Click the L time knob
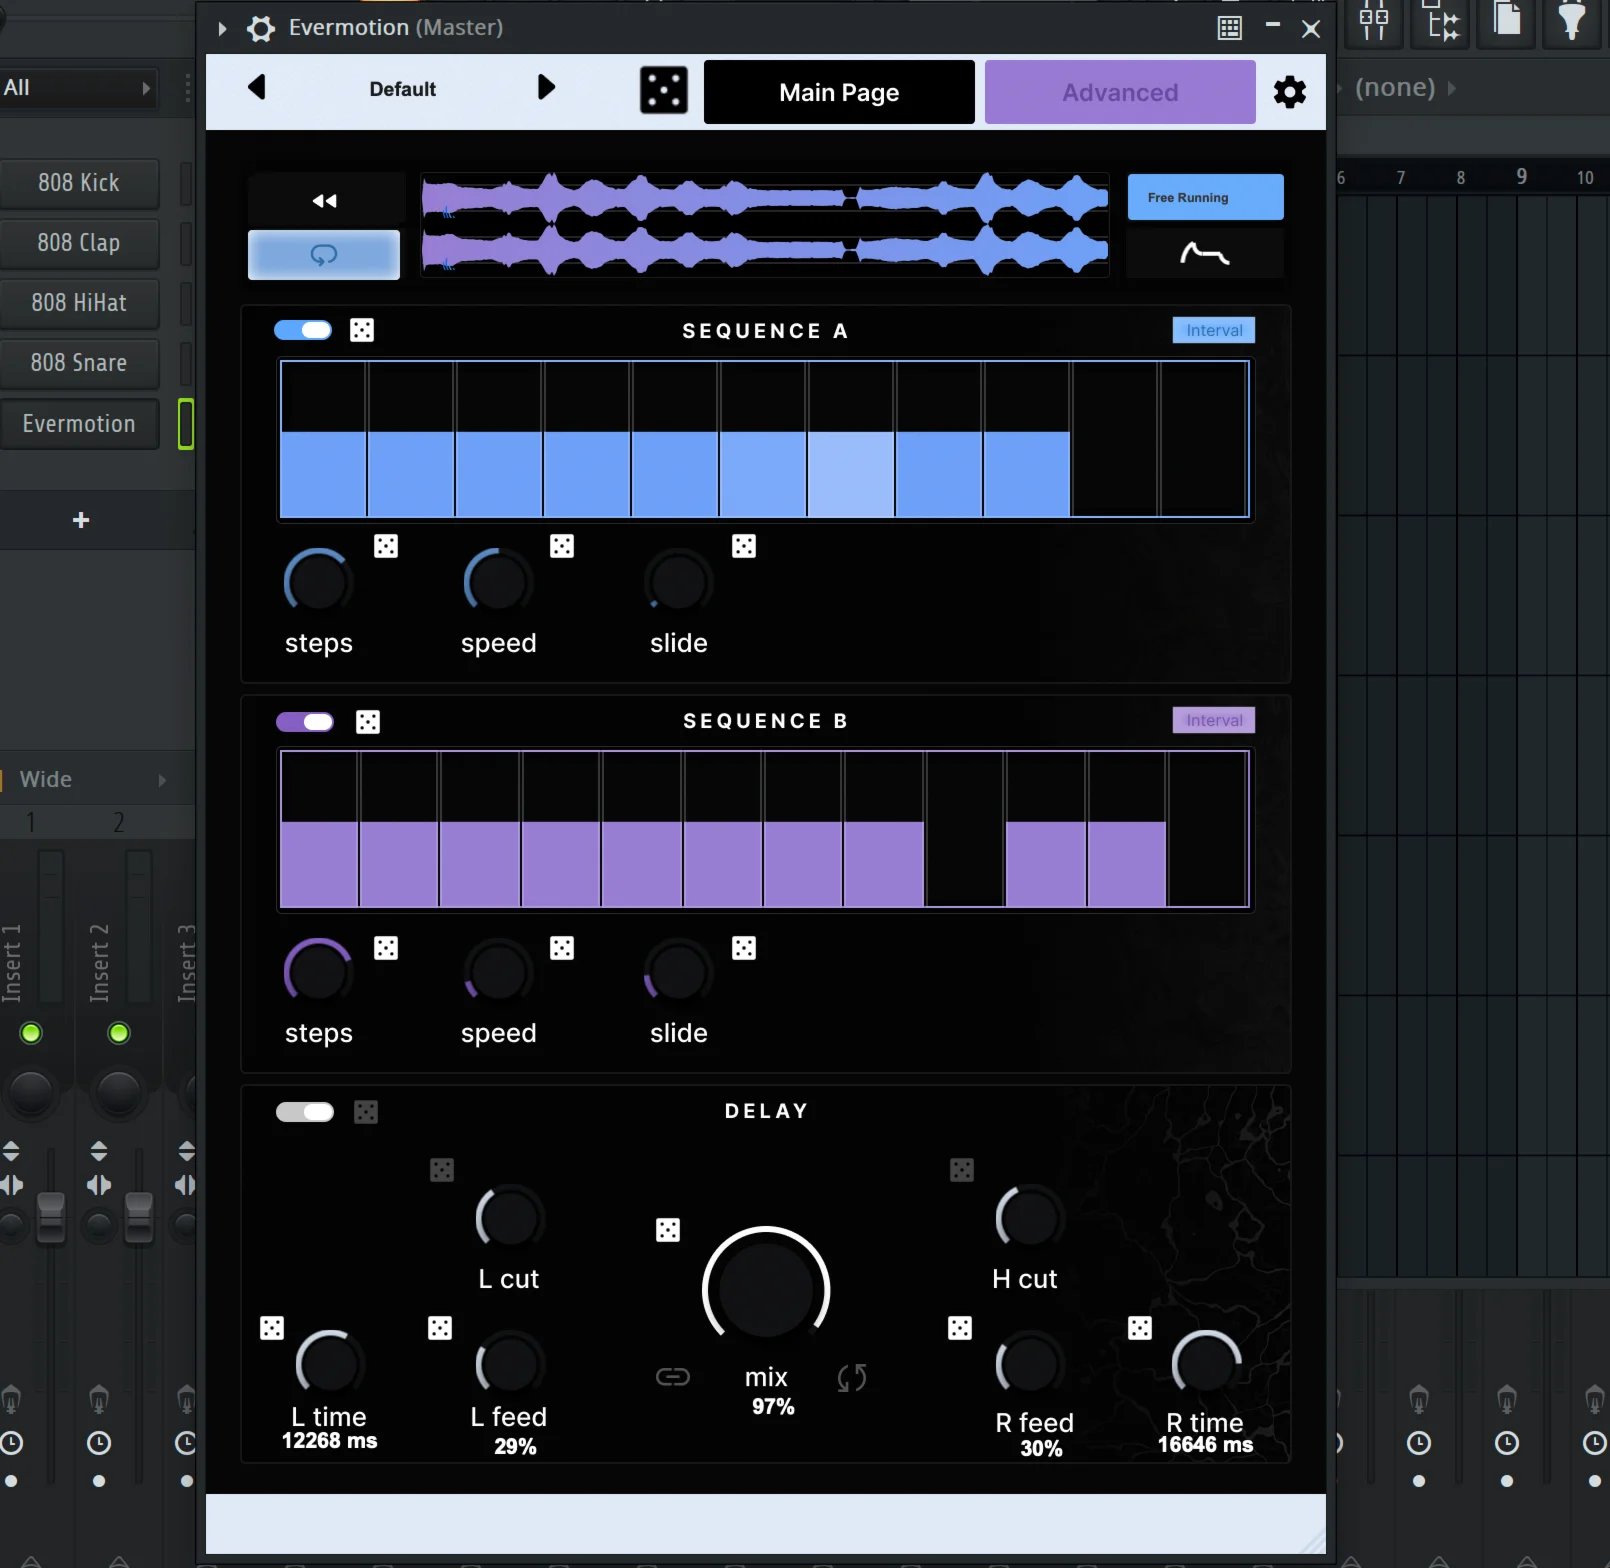The width and height of the screenshot is (1610, 1568). [329, 1364]
